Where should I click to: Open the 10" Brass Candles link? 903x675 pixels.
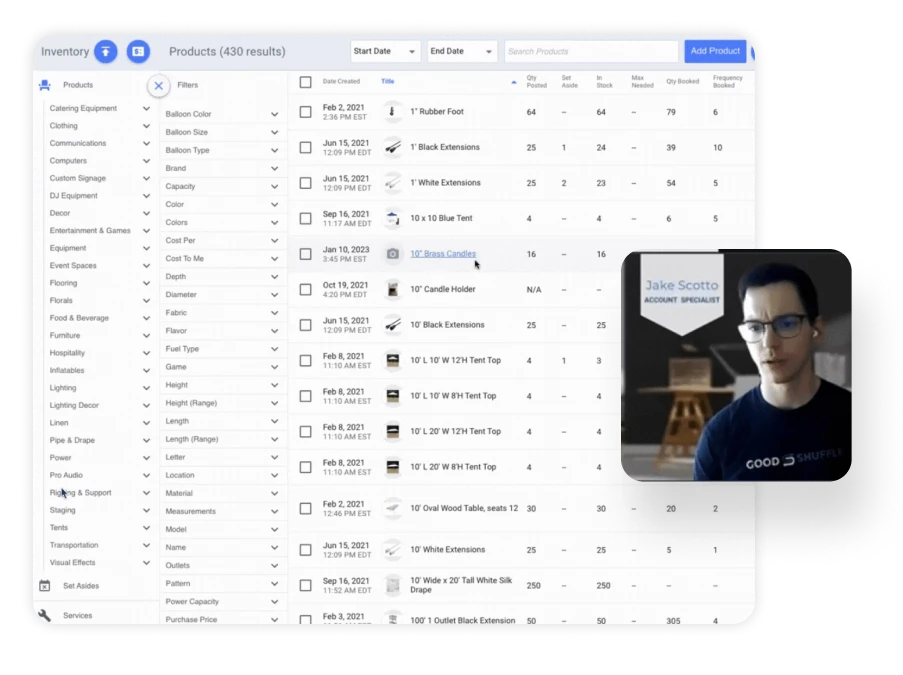pos(443,254)
